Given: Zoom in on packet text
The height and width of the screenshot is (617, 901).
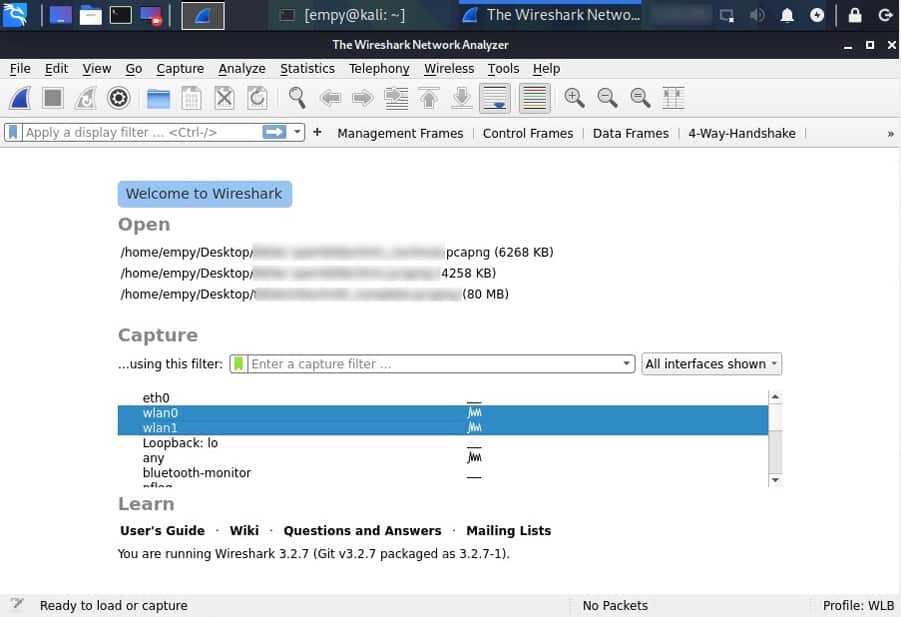Looking at the screenshot, I should [x=574, y=98].
